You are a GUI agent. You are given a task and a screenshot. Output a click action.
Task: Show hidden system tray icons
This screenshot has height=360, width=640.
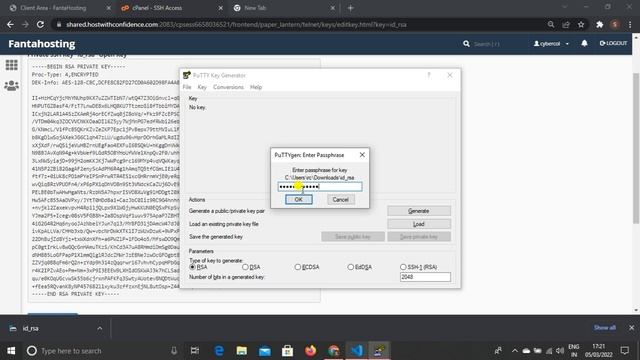point(514,351)
